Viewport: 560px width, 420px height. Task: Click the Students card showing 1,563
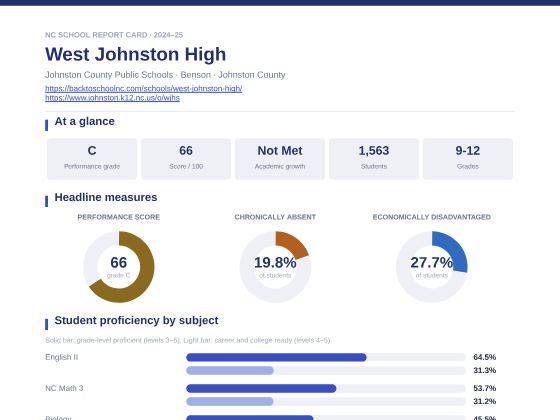click(374, 159)
